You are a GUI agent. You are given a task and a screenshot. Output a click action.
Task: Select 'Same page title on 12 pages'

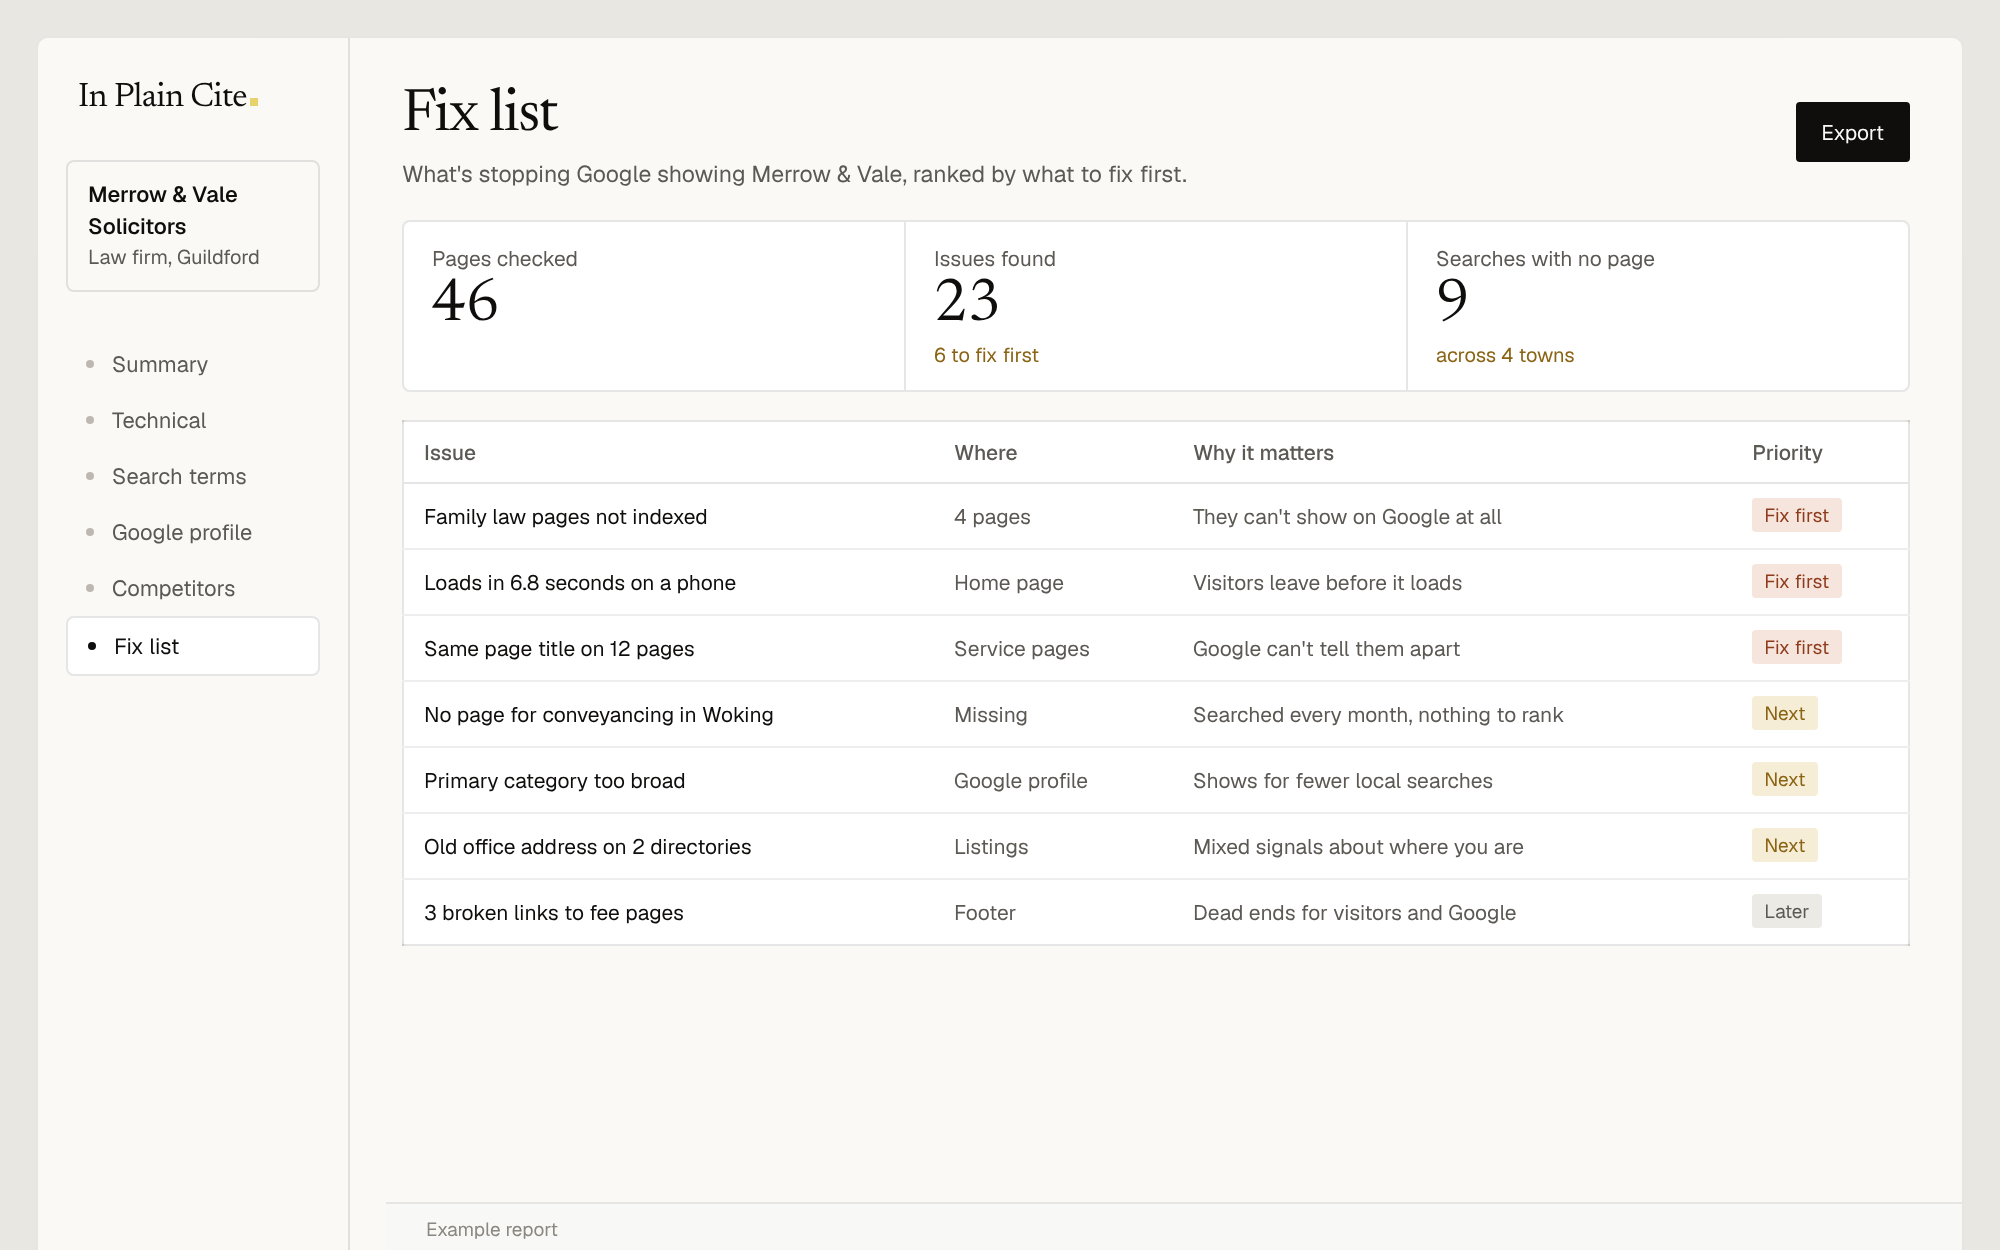(559, 649)
